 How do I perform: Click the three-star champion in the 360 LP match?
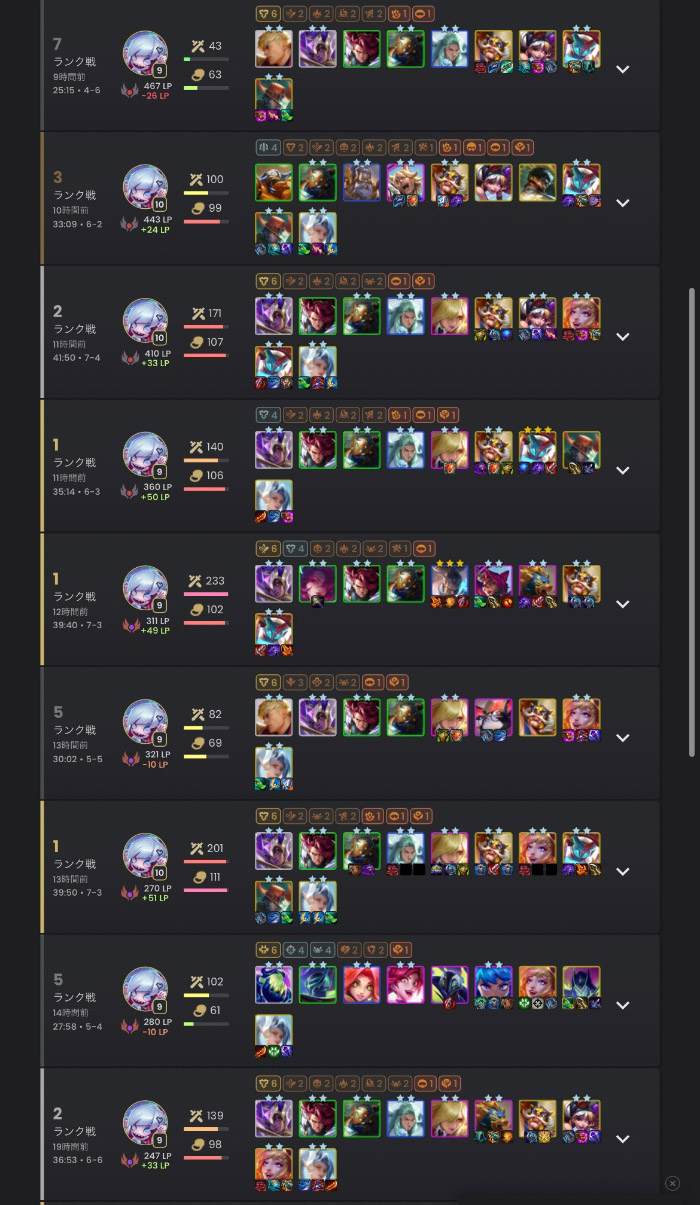click(537, 450)
